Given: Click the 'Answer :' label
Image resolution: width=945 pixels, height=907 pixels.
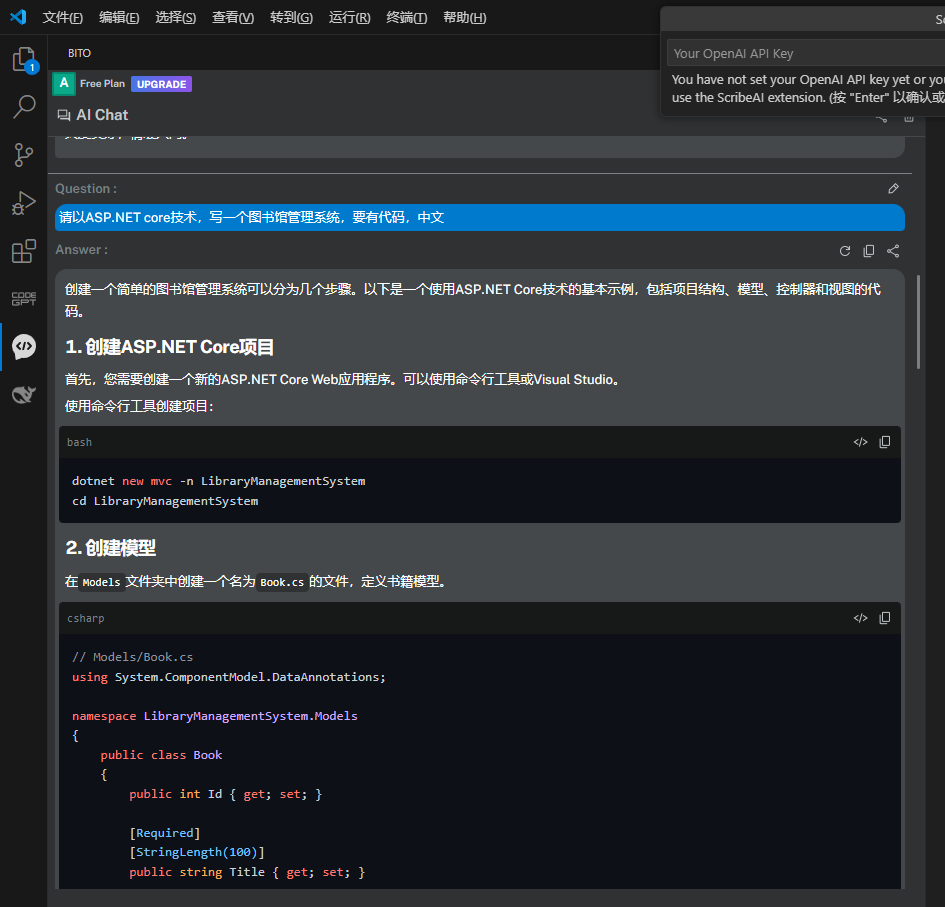Looking at the screenshot, I should (82, 250).
